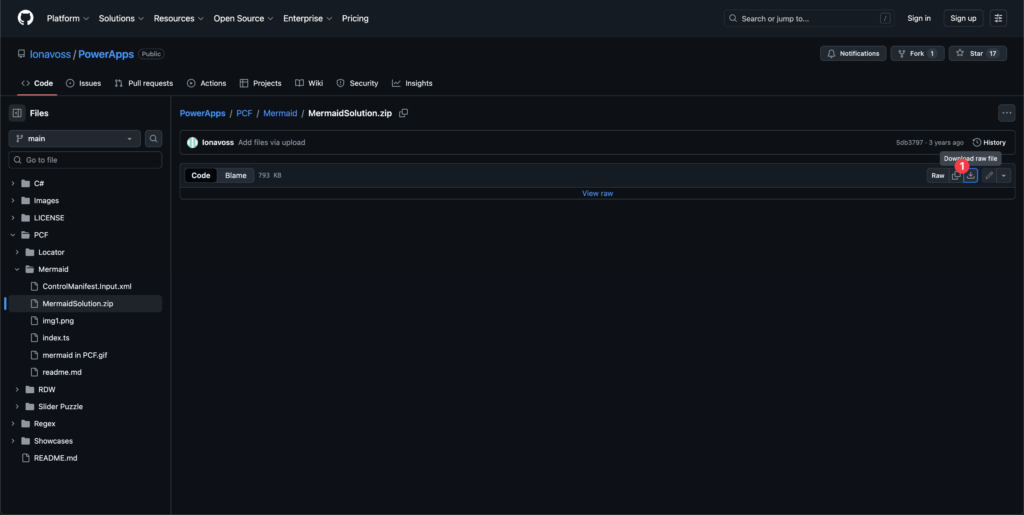
Task: Copy the file path next to MermaidSolution.zip
Action: coord(404,113)
